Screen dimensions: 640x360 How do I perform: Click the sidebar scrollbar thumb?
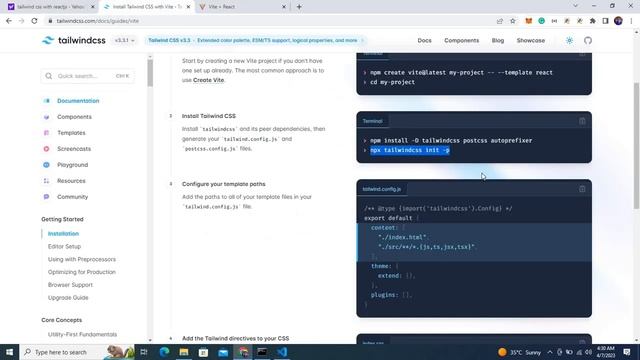(x=150, y=73)
